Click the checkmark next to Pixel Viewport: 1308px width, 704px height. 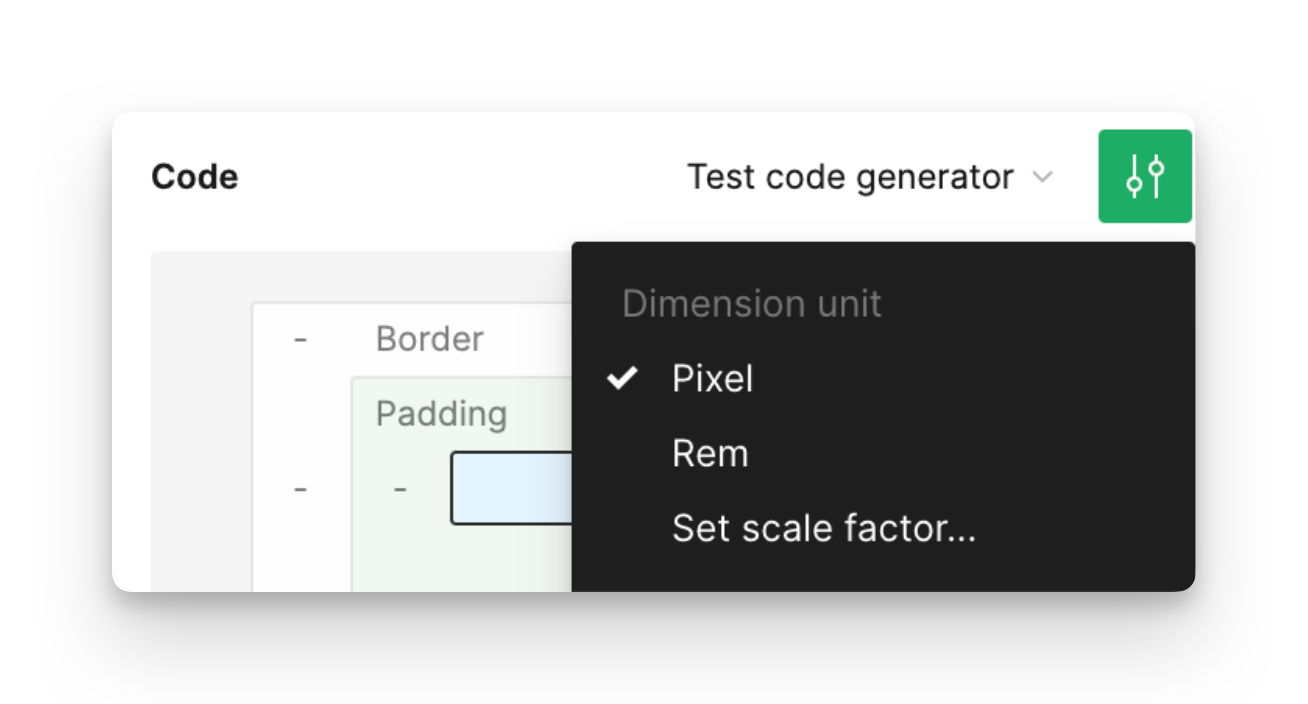623,378
